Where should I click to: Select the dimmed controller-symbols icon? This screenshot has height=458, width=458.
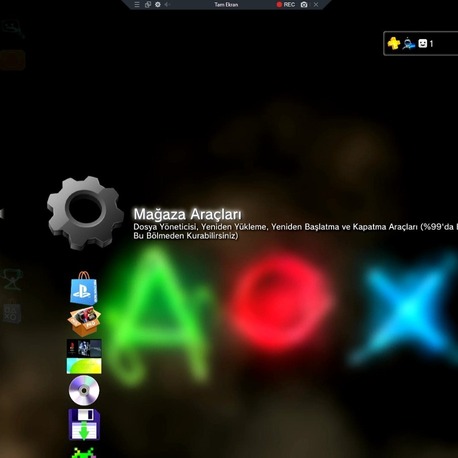pyautogui.click(x=12, y=313)
